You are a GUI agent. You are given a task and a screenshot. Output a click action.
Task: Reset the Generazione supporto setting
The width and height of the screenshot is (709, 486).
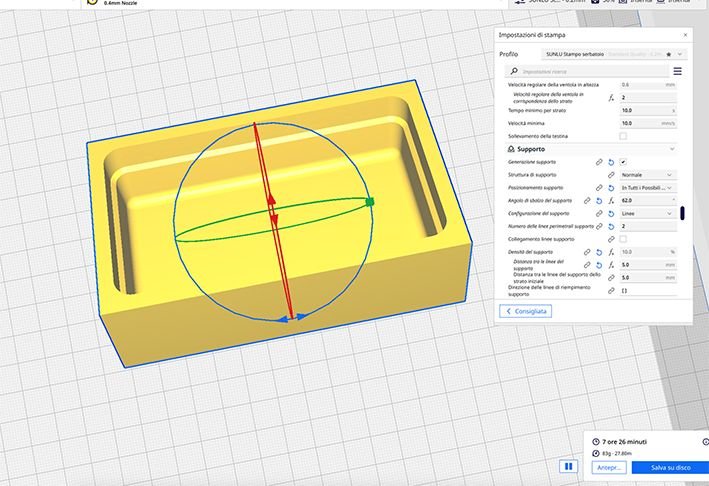tap(611, 162)
